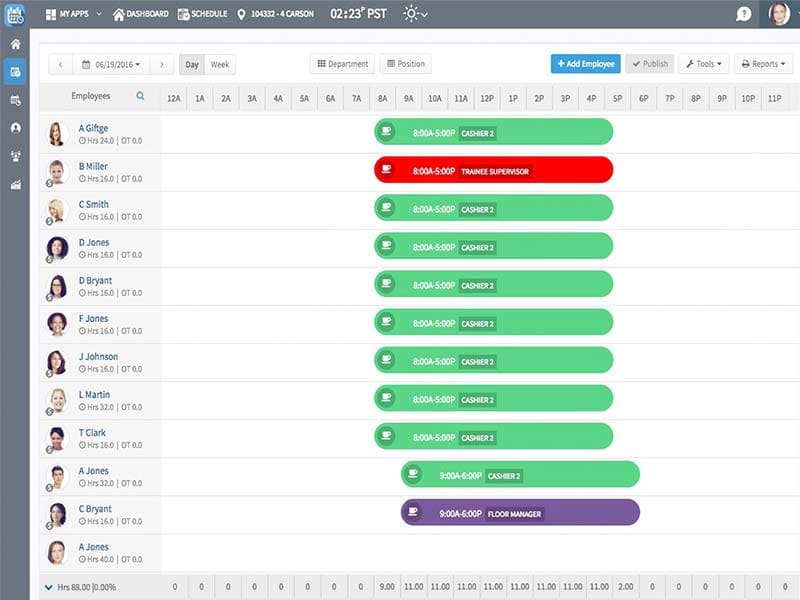Open My Apps dropdown menu
The image size is (800, 600).
pos(73,14)
